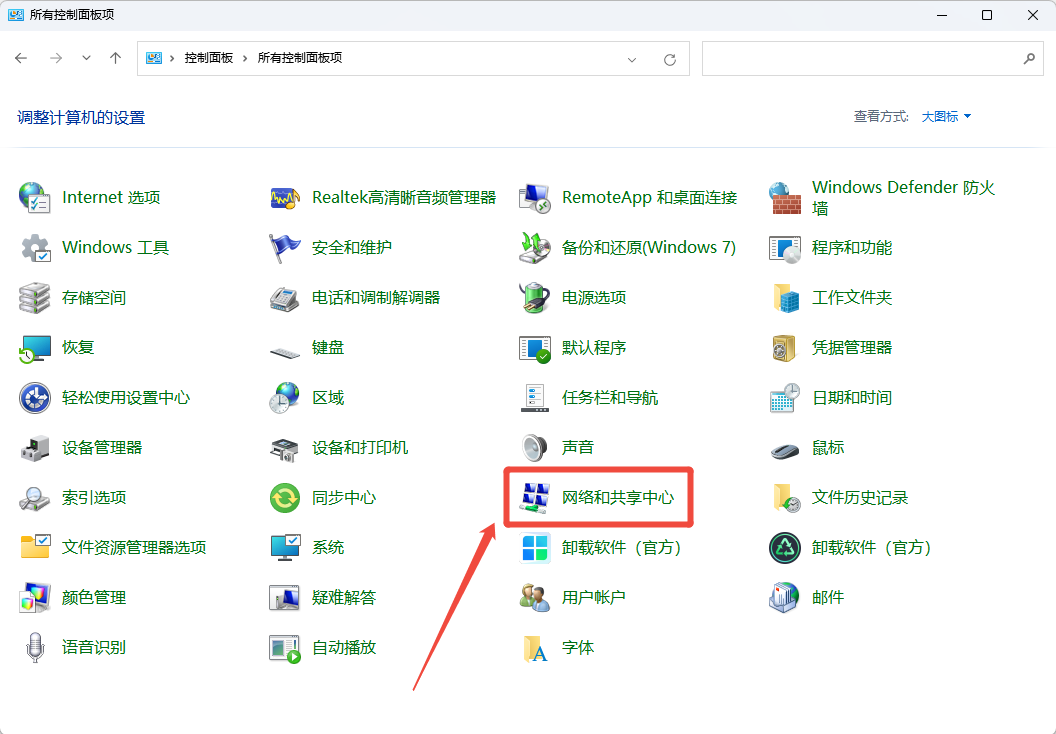Open the 系统 monitor icon
This screenshot has height=734, width=1056.
pyautogui.click(x=284, y=547)
